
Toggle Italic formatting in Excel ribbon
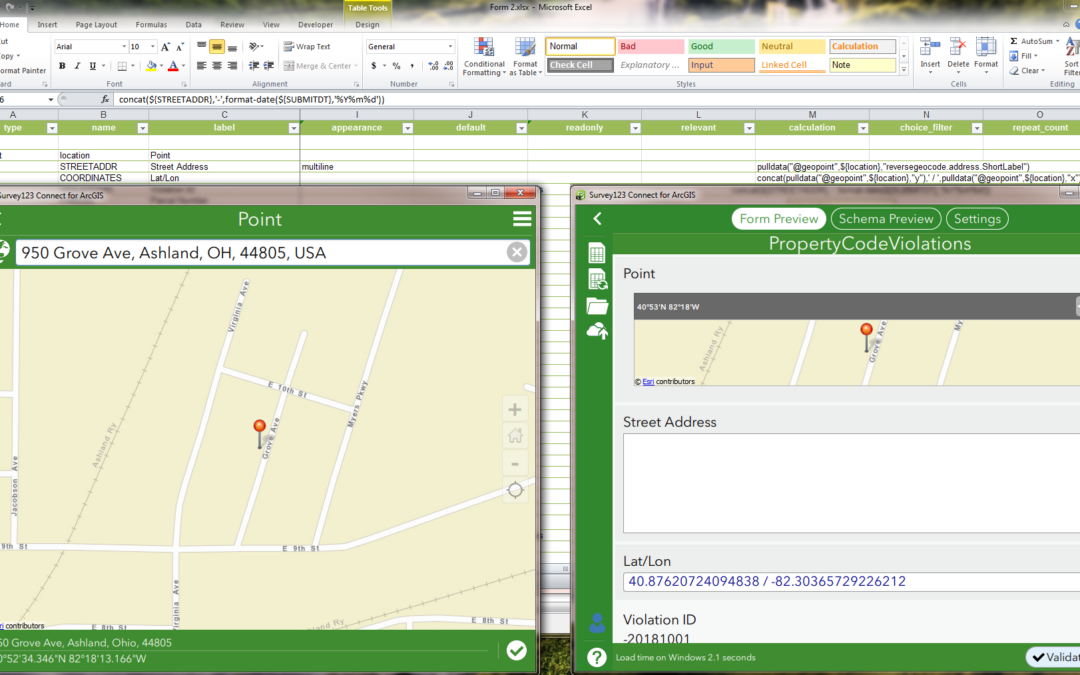click(77, 66)
